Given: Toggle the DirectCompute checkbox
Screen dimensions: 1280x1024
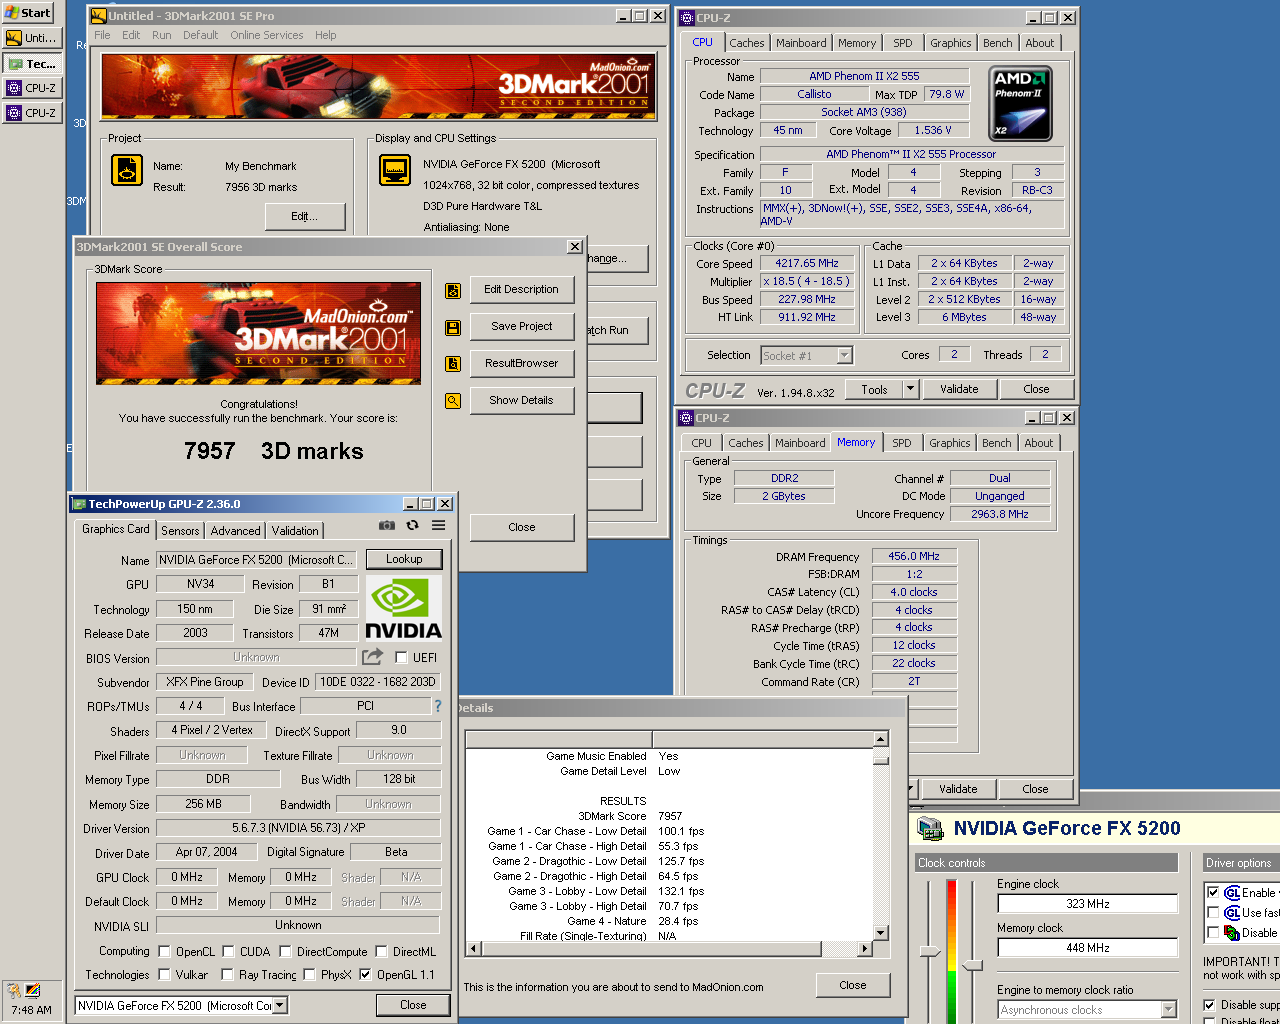Looking at the screenshot, I should 286,952.
